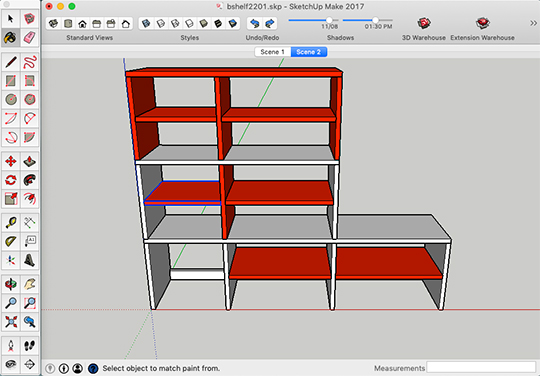Toggle Back Edges style
This screenshot has height=376, width=540.
tap(160, 23)
